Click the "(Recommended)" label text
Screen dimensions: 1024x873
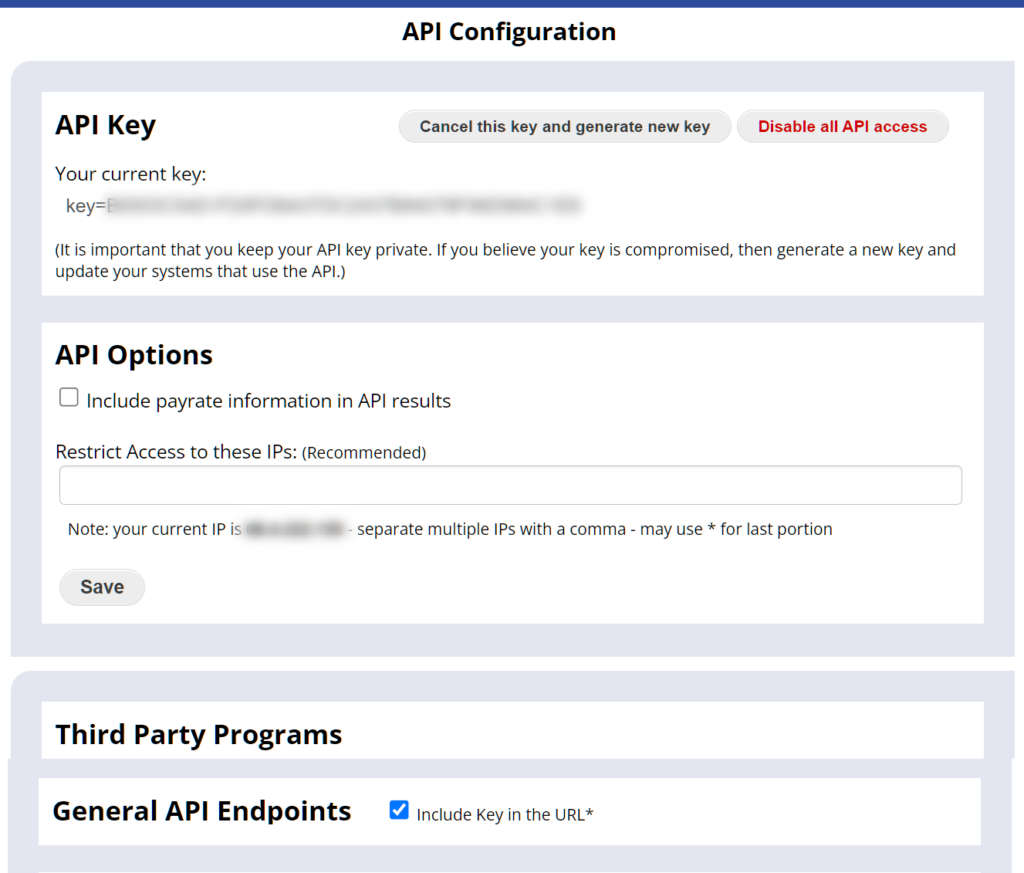364,452
